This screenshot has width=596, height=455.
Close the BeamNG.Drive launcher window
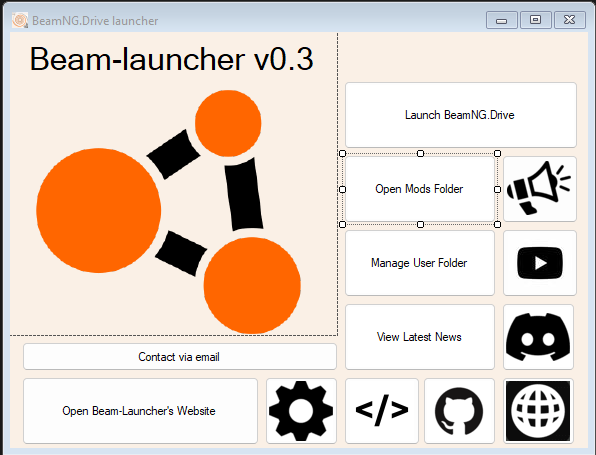[569, 20]
